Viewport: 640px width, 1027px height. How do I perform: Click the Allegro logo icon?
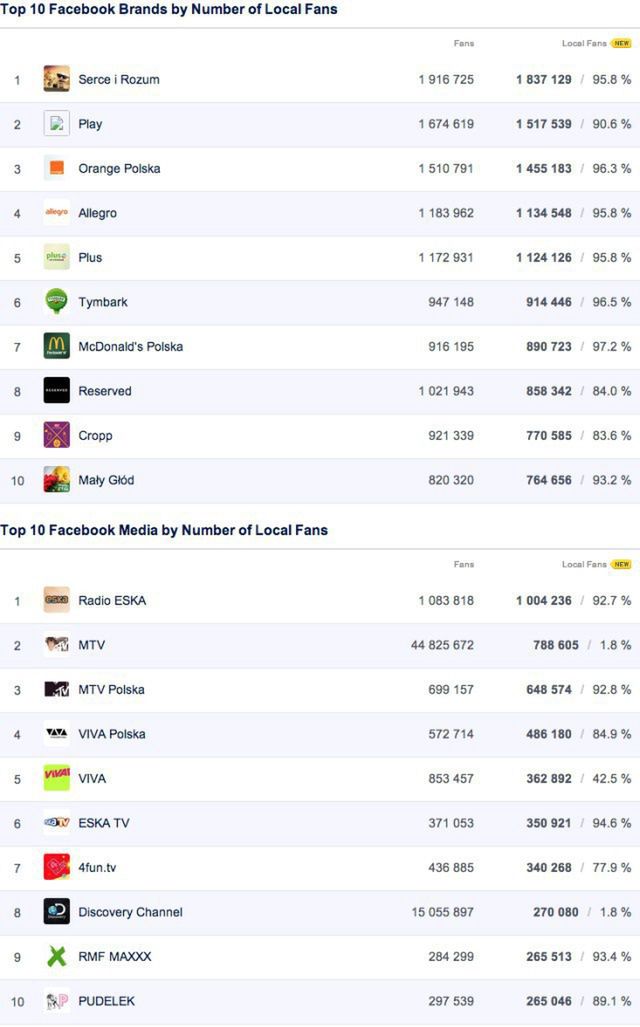(57, 213)
